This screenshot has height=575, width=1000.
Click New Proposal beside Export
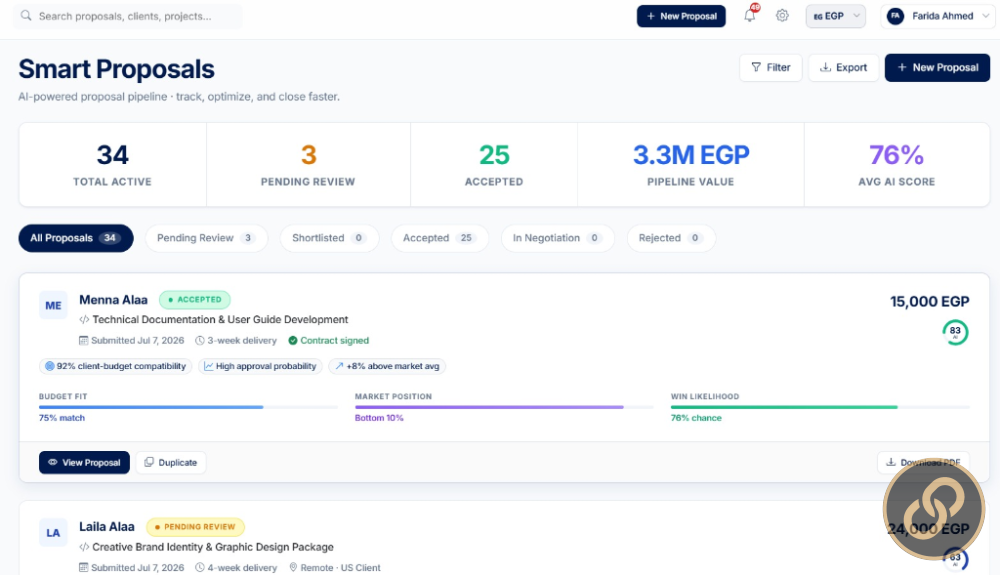click(x=937, y=68)
